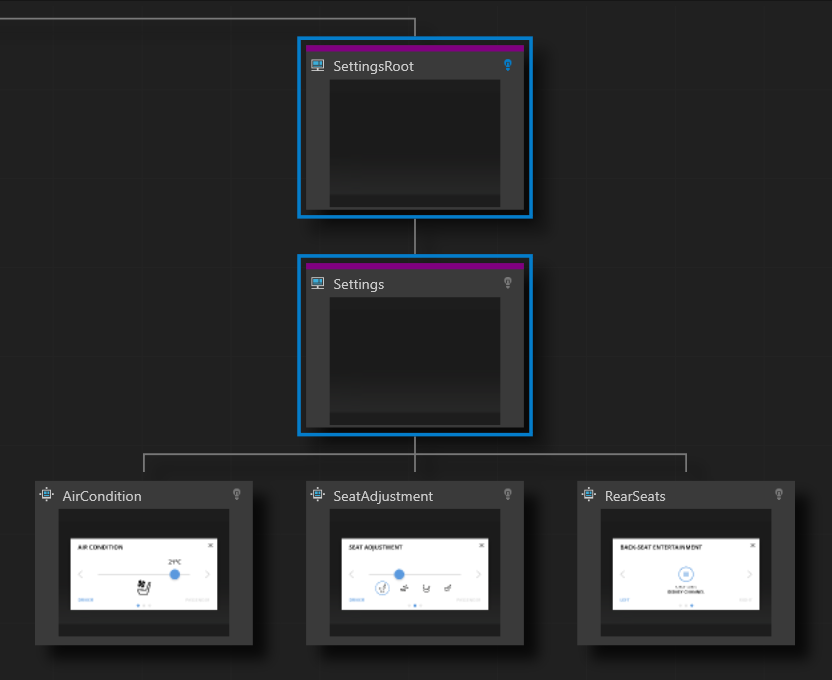Click the RearSeats node type icon
Image resolution: width=832 pixels, height=680 pixels.
[590, 495]
